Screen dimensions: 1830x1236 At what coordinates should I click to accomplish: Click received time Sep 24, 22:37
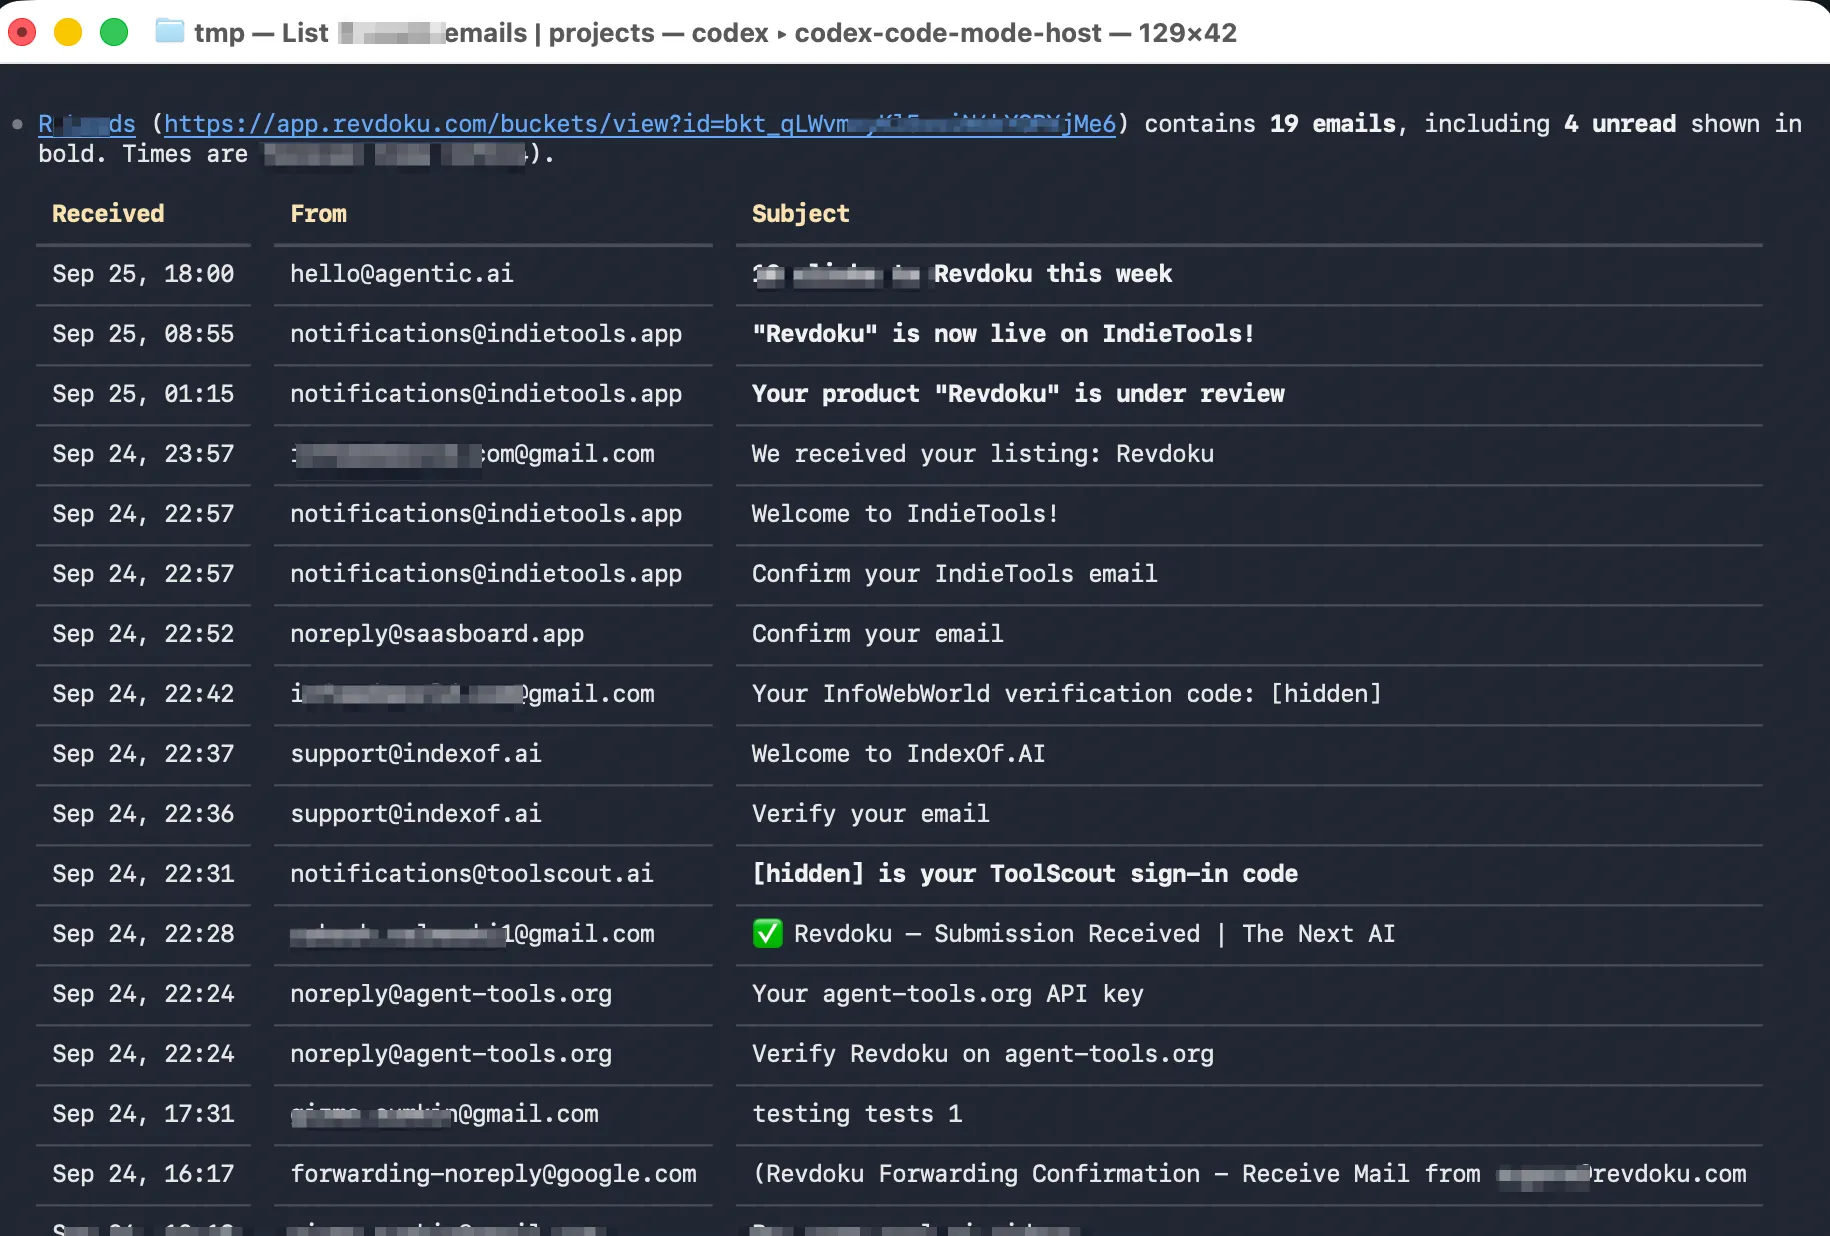(143, 754)
